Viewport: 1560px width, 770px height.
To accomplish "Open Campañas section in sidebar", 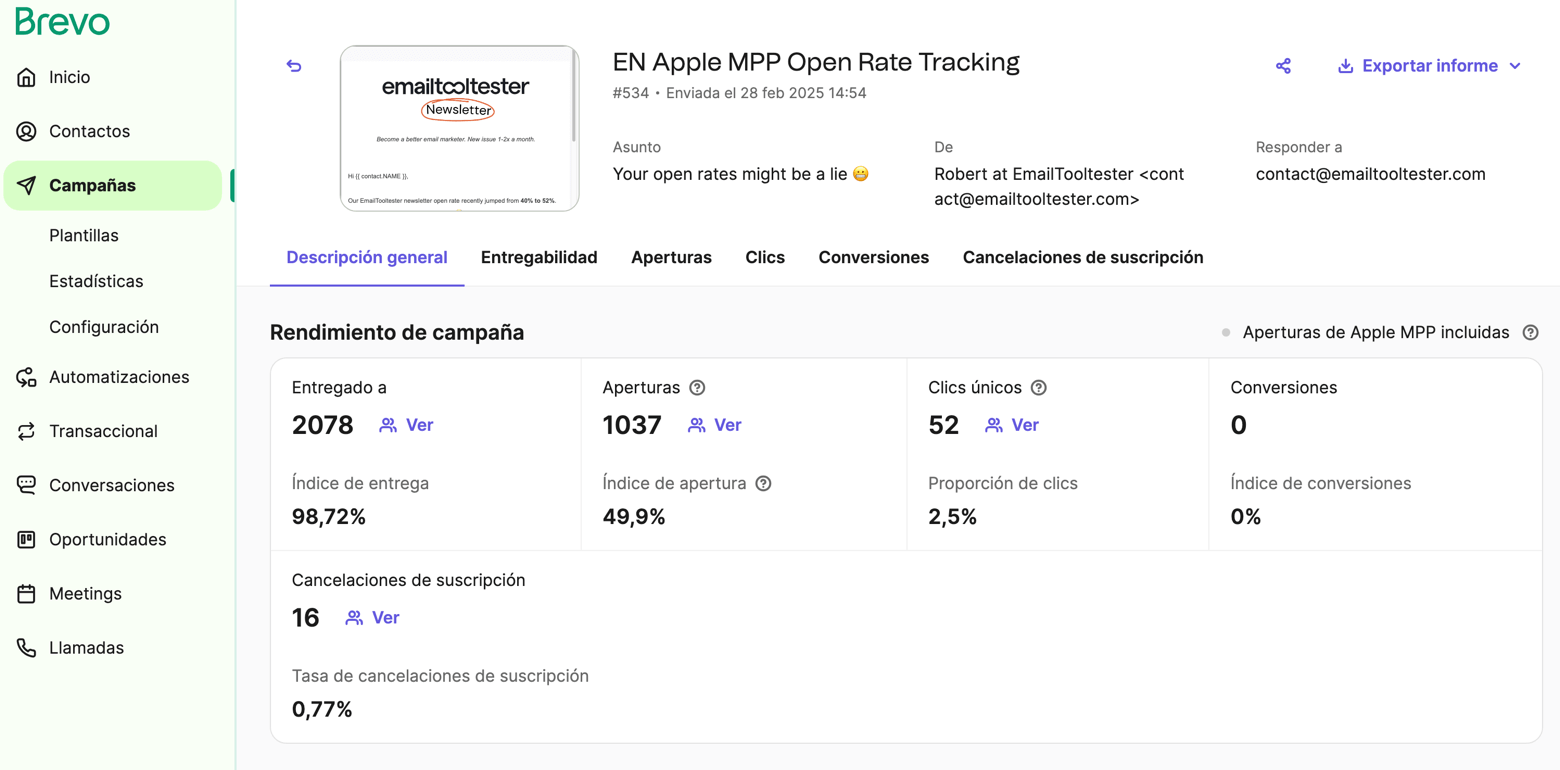I will tap(113, 185).
